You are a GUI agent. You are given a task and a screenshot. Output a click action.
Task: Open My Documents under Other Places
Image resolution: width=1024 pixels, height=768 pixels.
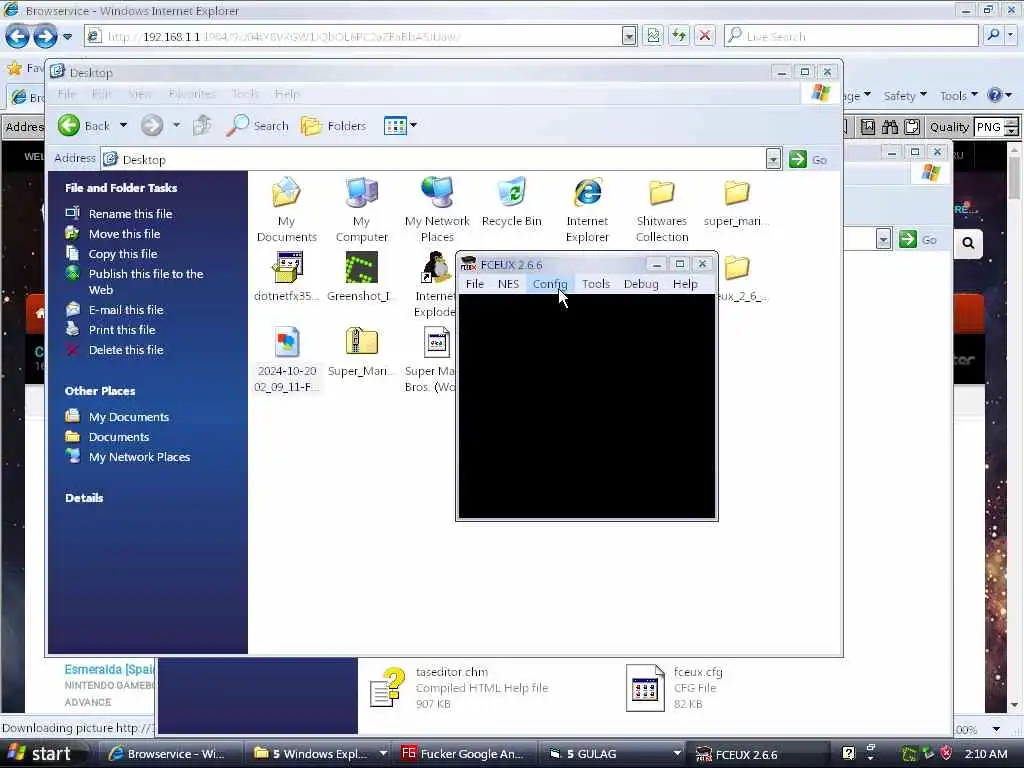click(x=129, y=417)
